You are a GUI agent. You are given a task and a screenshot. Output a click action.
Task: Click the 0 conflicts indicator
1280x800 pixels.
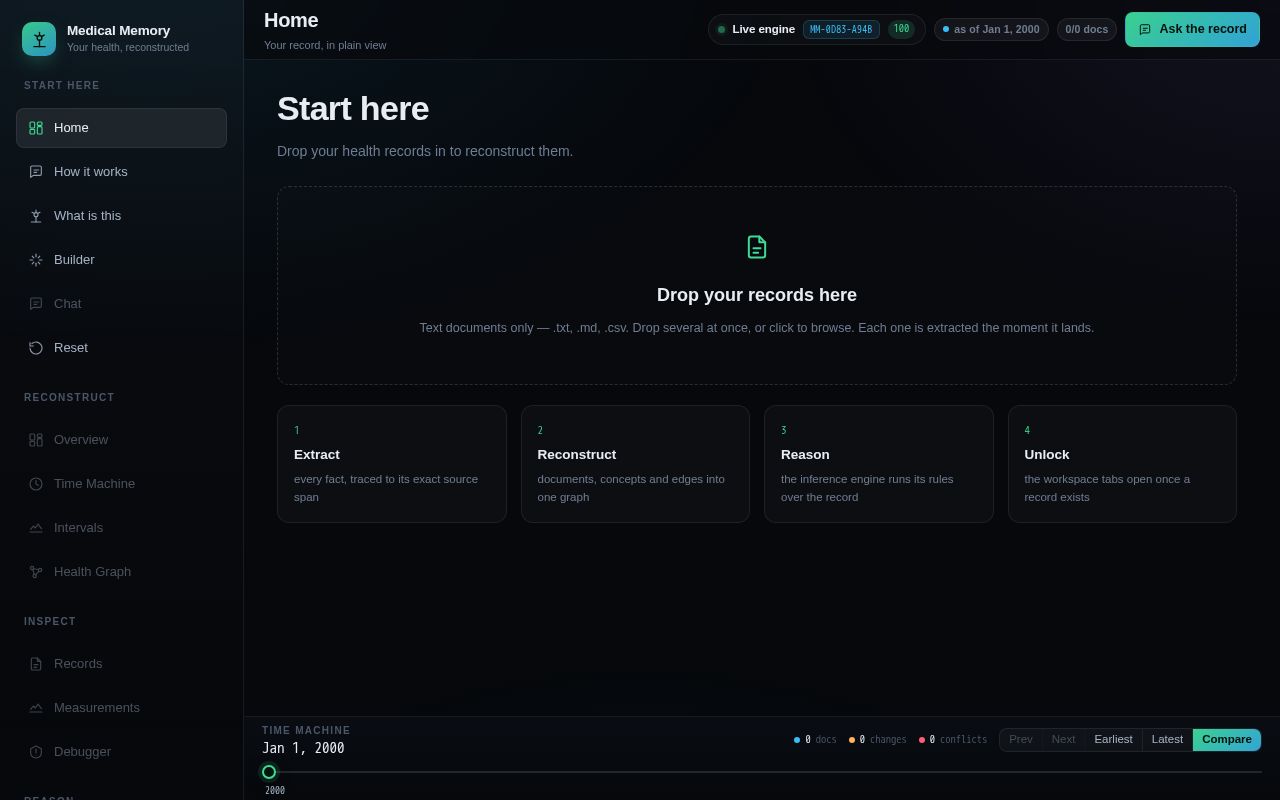point(953,740)
